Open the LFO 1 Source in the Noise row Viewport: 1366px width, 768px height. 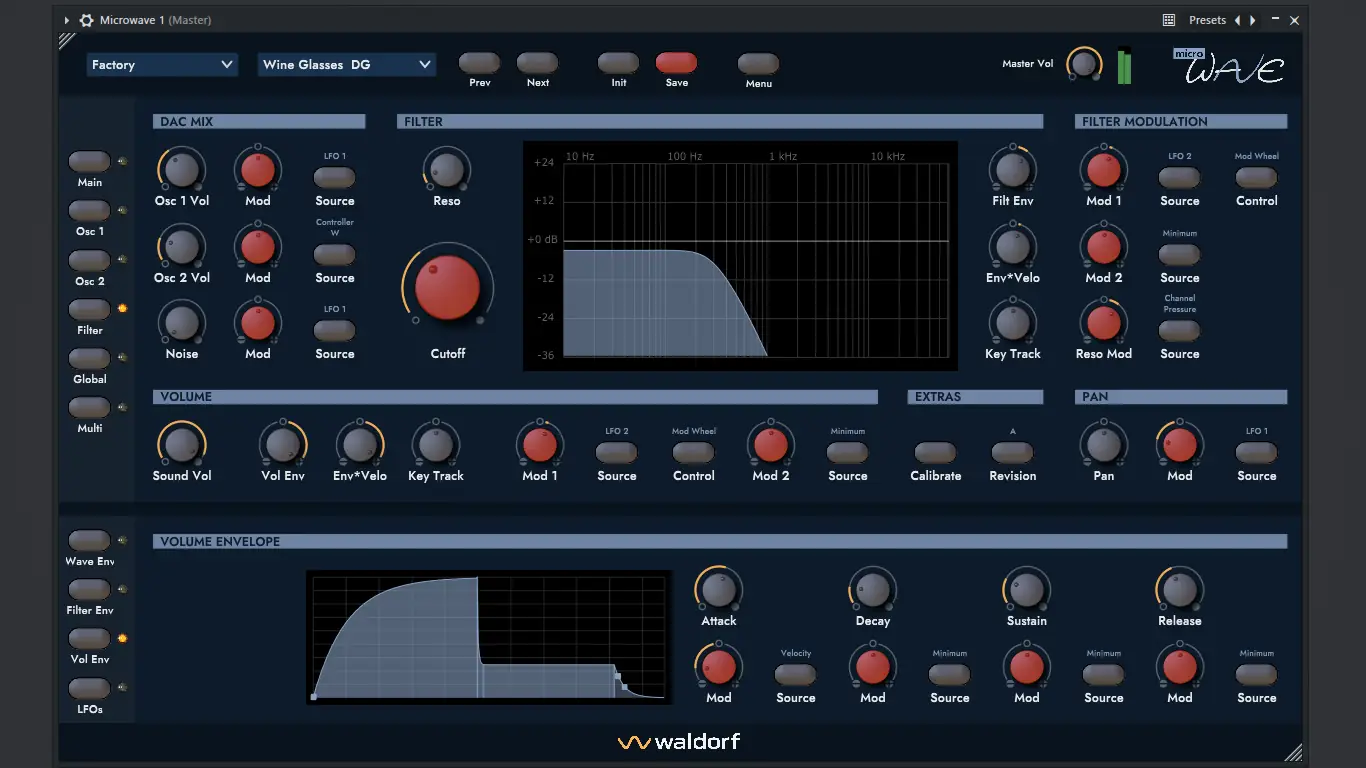point(335,331)
